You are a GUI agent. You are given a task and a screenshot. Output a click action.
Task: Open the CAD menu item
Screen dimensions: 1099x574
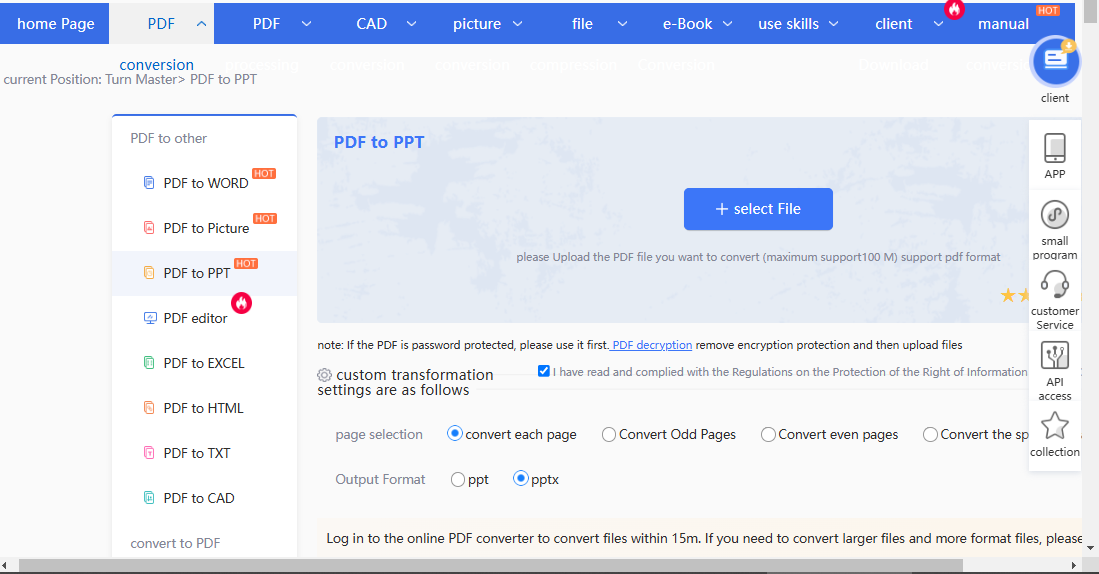coord(371,24)
